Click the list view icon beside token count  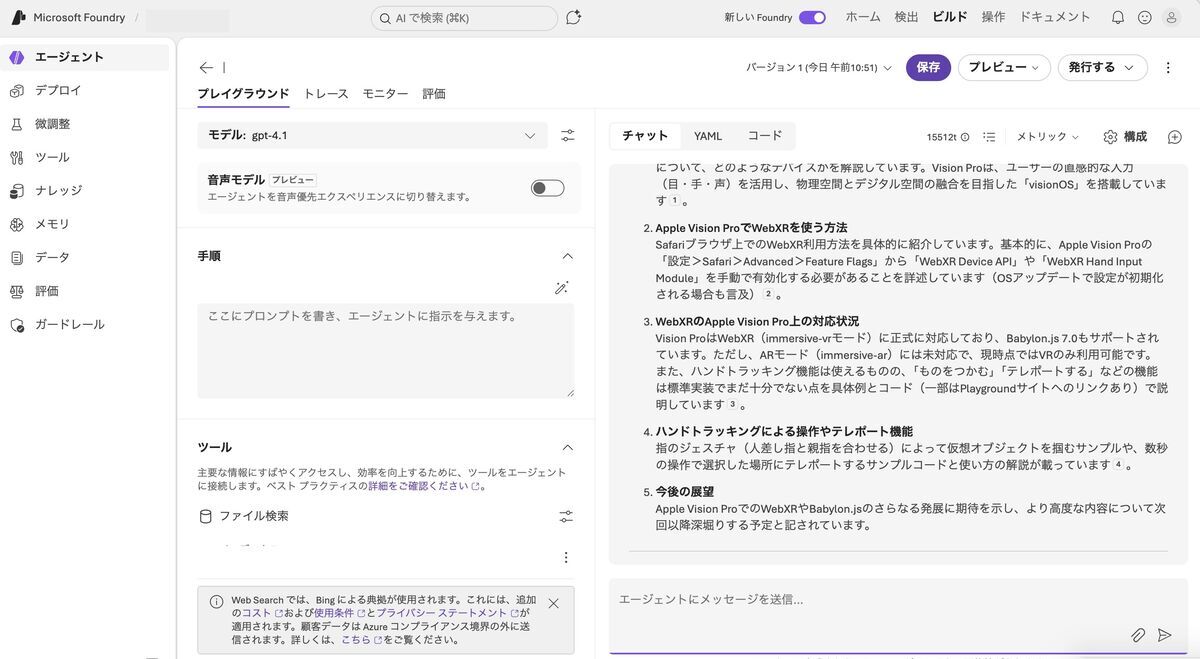tap(989, 137)
